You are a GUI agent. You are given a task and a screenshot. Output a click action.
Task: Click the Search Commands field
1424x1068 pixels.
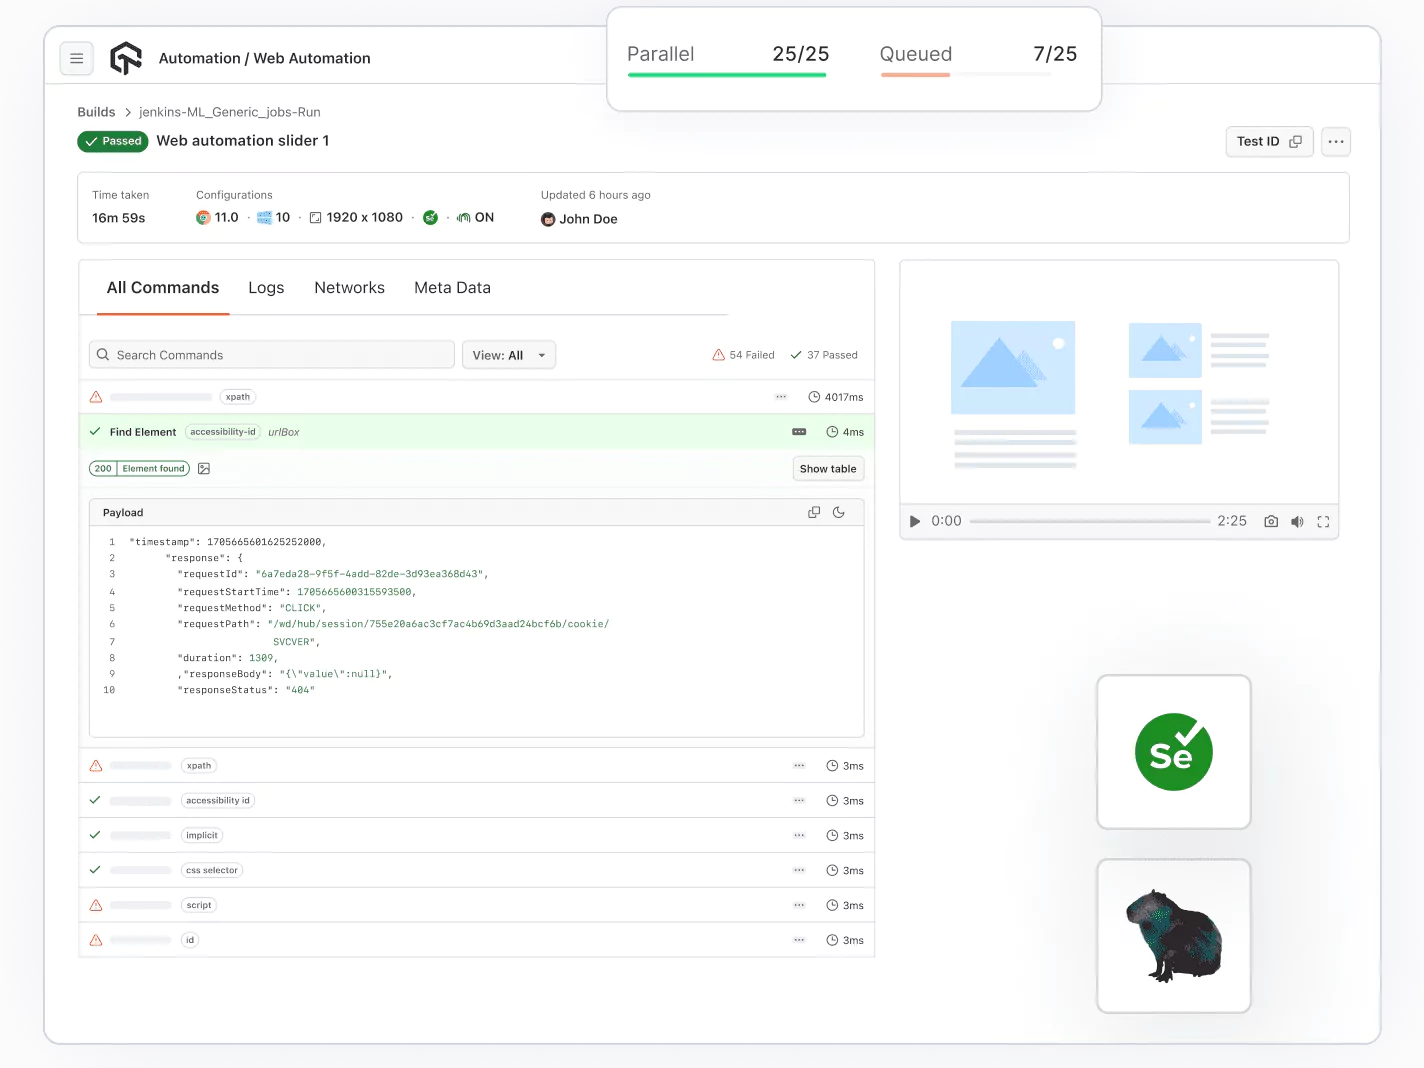(x=272, y=355)
